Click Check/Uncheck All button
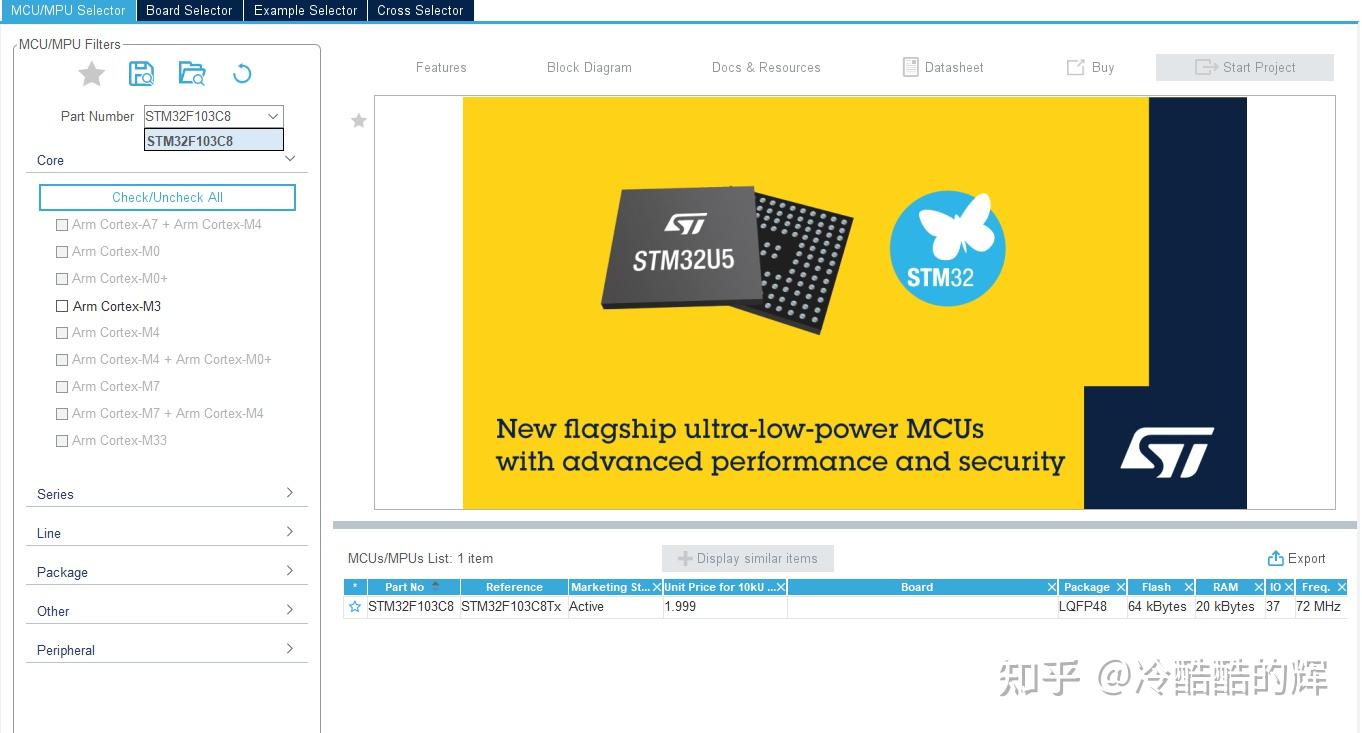The height and width of the screenshot is (733, 1362). 167,197
